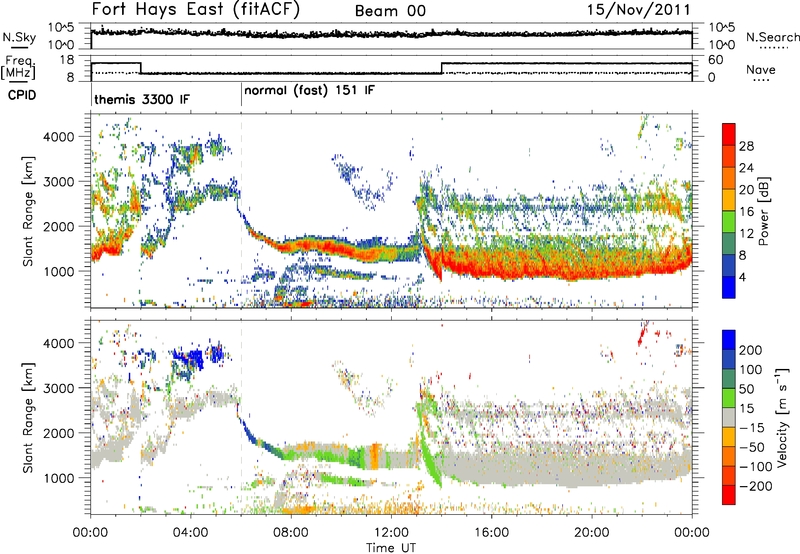
Task: Click the "-200" velocity colorbar label
Action: pyautogui.click(x=755, y=486)
